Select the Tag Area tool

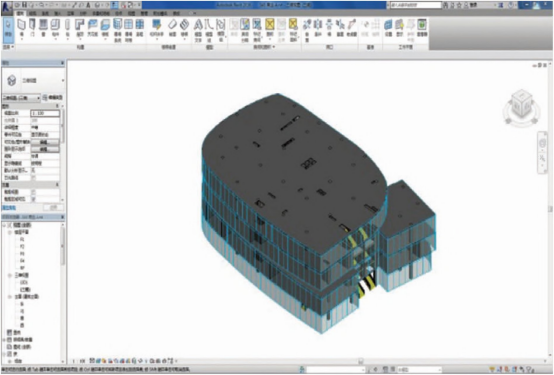[x=293, y=30]
